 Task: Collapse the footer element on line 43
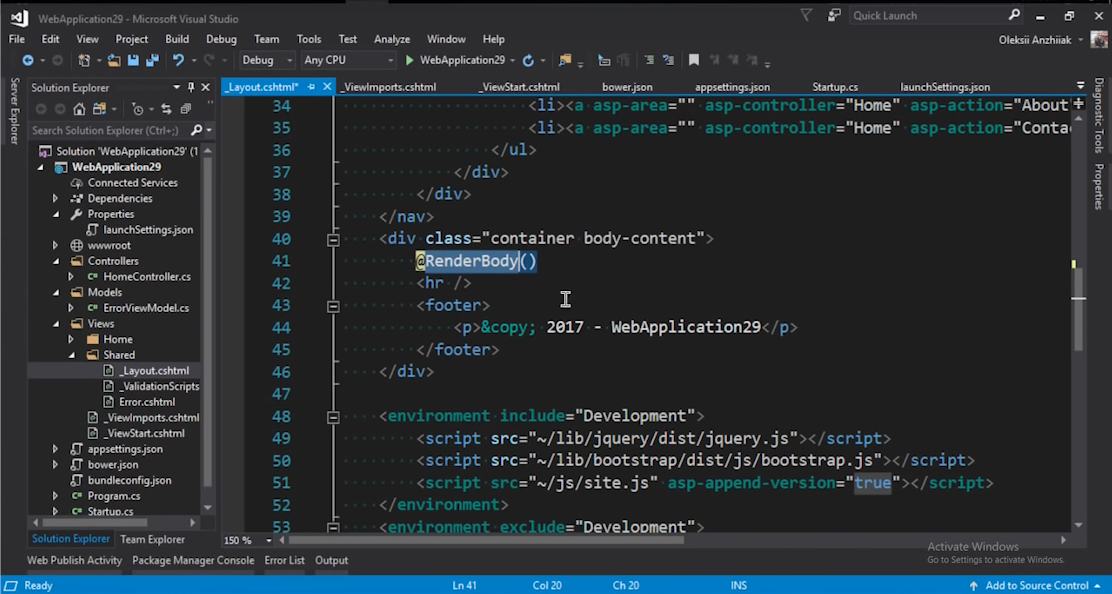point(333,306)
